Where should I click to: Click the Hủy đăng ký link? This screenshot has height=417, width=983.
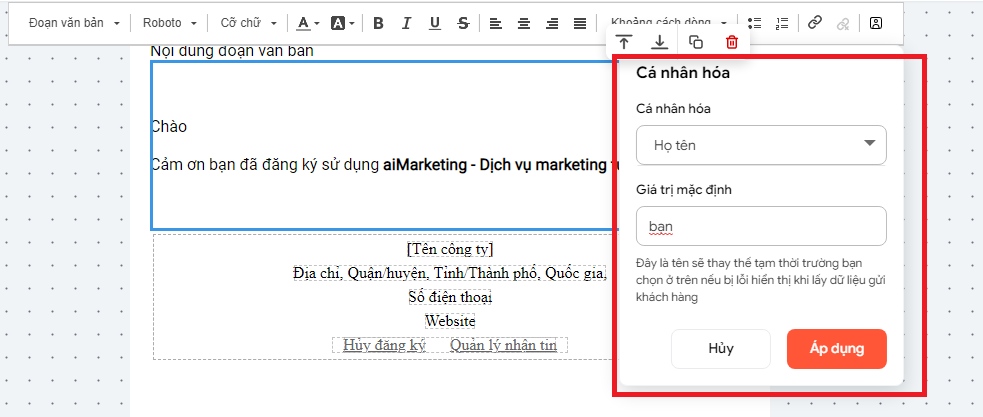(x=384, y=345)
